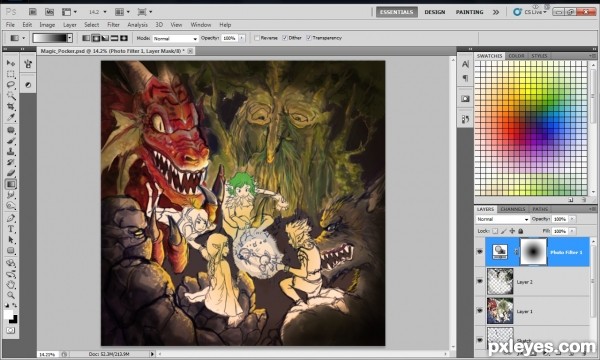
Task: Choose Reflected Gradient style button
Action: (x=114, y=38)
